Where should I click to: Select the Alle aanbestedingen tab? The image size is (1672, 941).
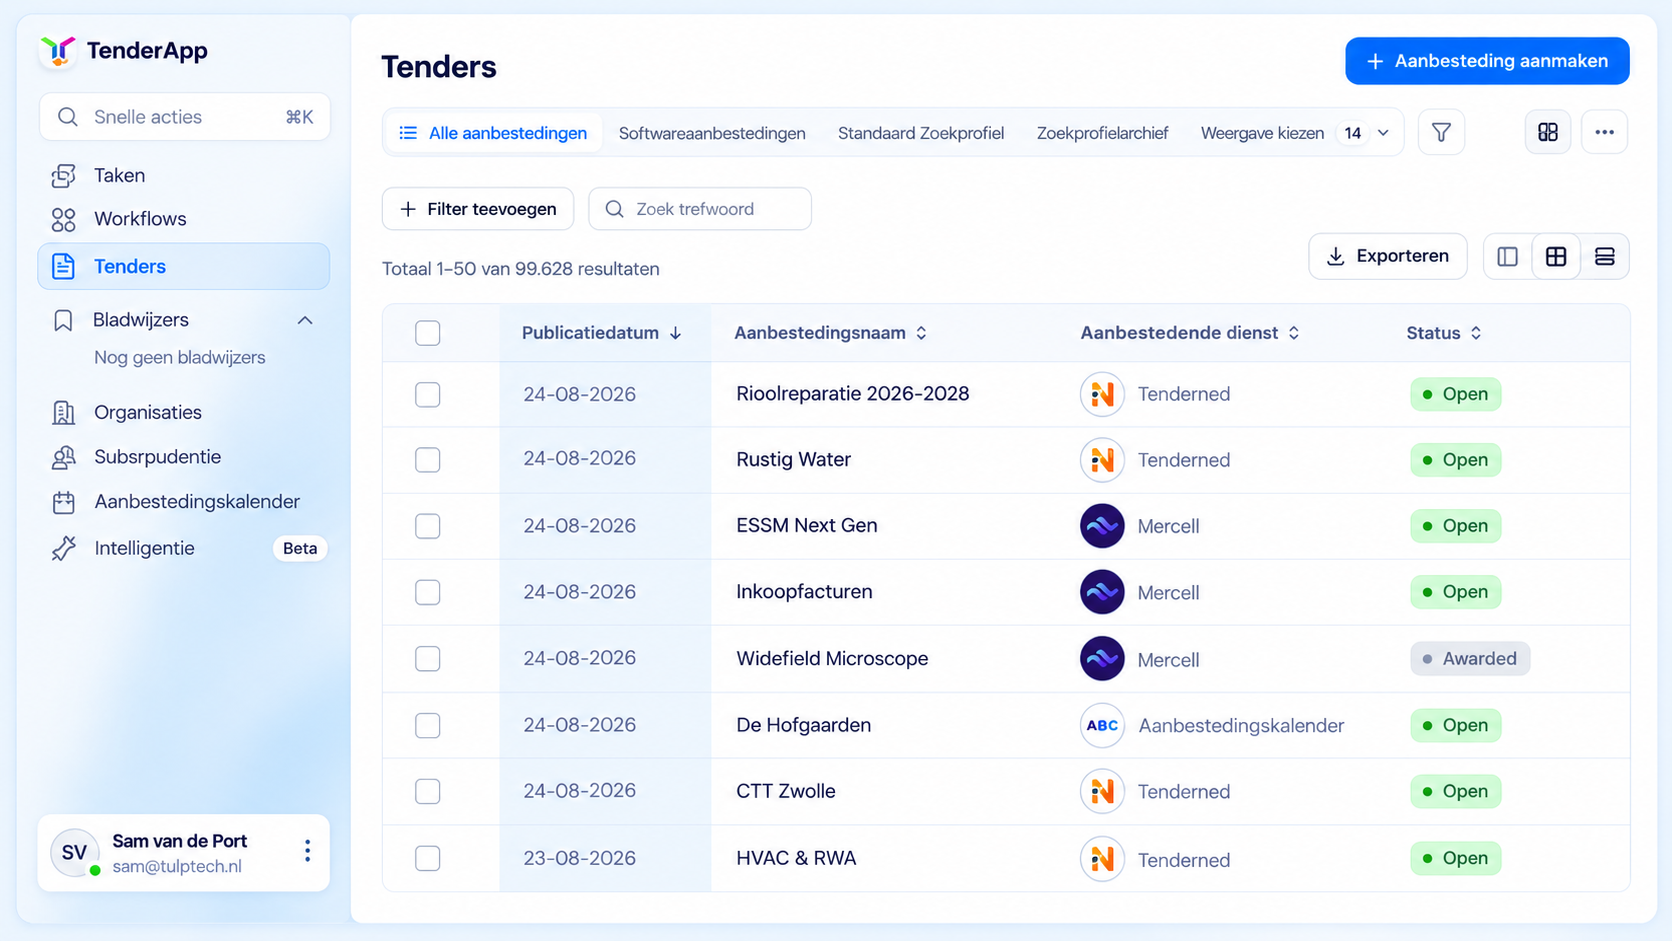click(x=493, y=133)
